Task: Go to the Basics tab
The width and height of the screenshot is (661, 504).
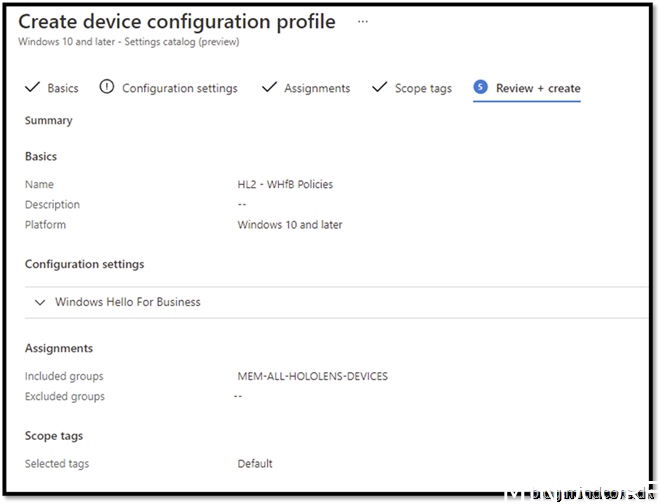Action: [63, 88]
